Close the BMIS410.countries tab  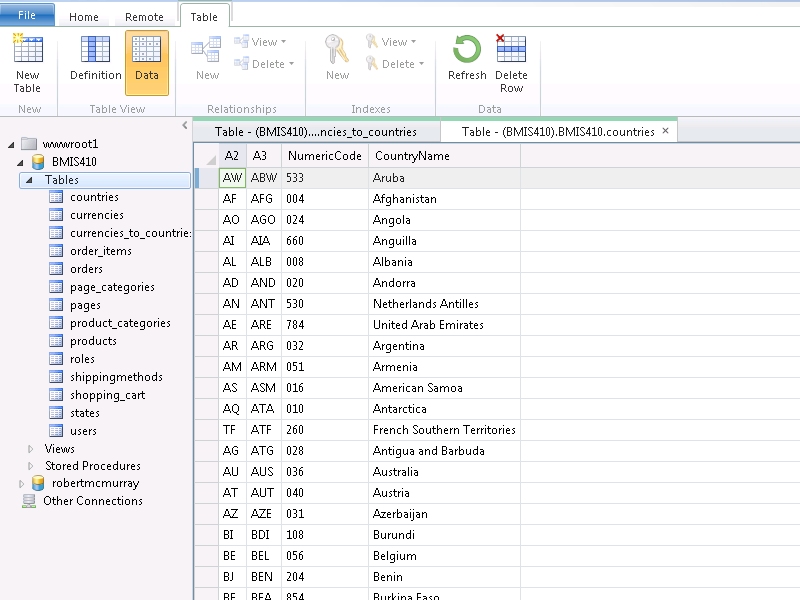click(x=666, y=131)
